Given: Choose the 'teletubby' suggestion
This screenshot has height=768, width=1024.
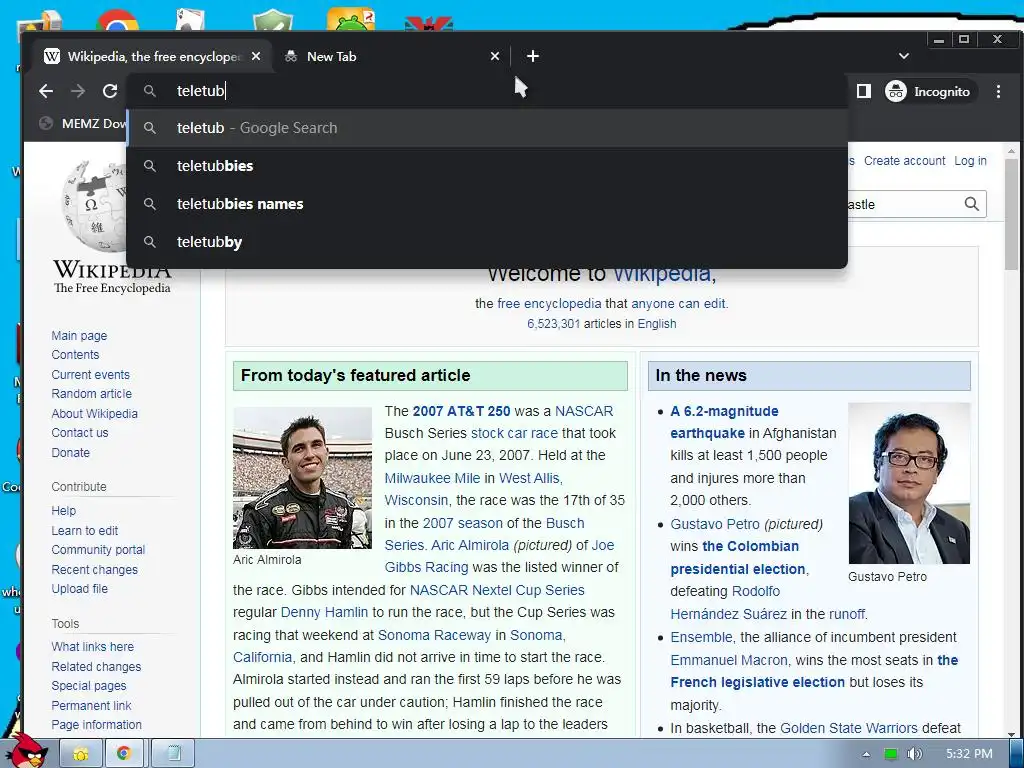Looking at the screenshot, I should point(487,242).
